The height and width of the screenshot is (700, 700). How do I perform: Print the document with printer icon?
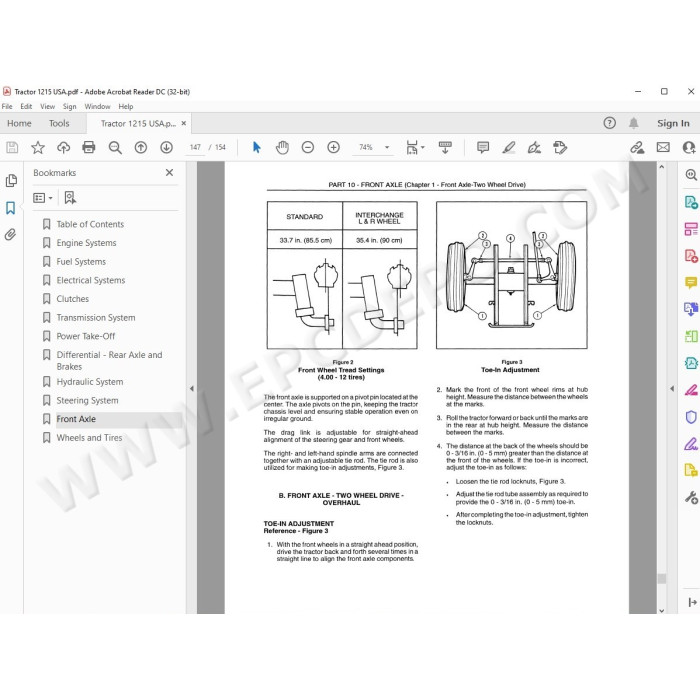pyautogui.click(x=89, y=147)
